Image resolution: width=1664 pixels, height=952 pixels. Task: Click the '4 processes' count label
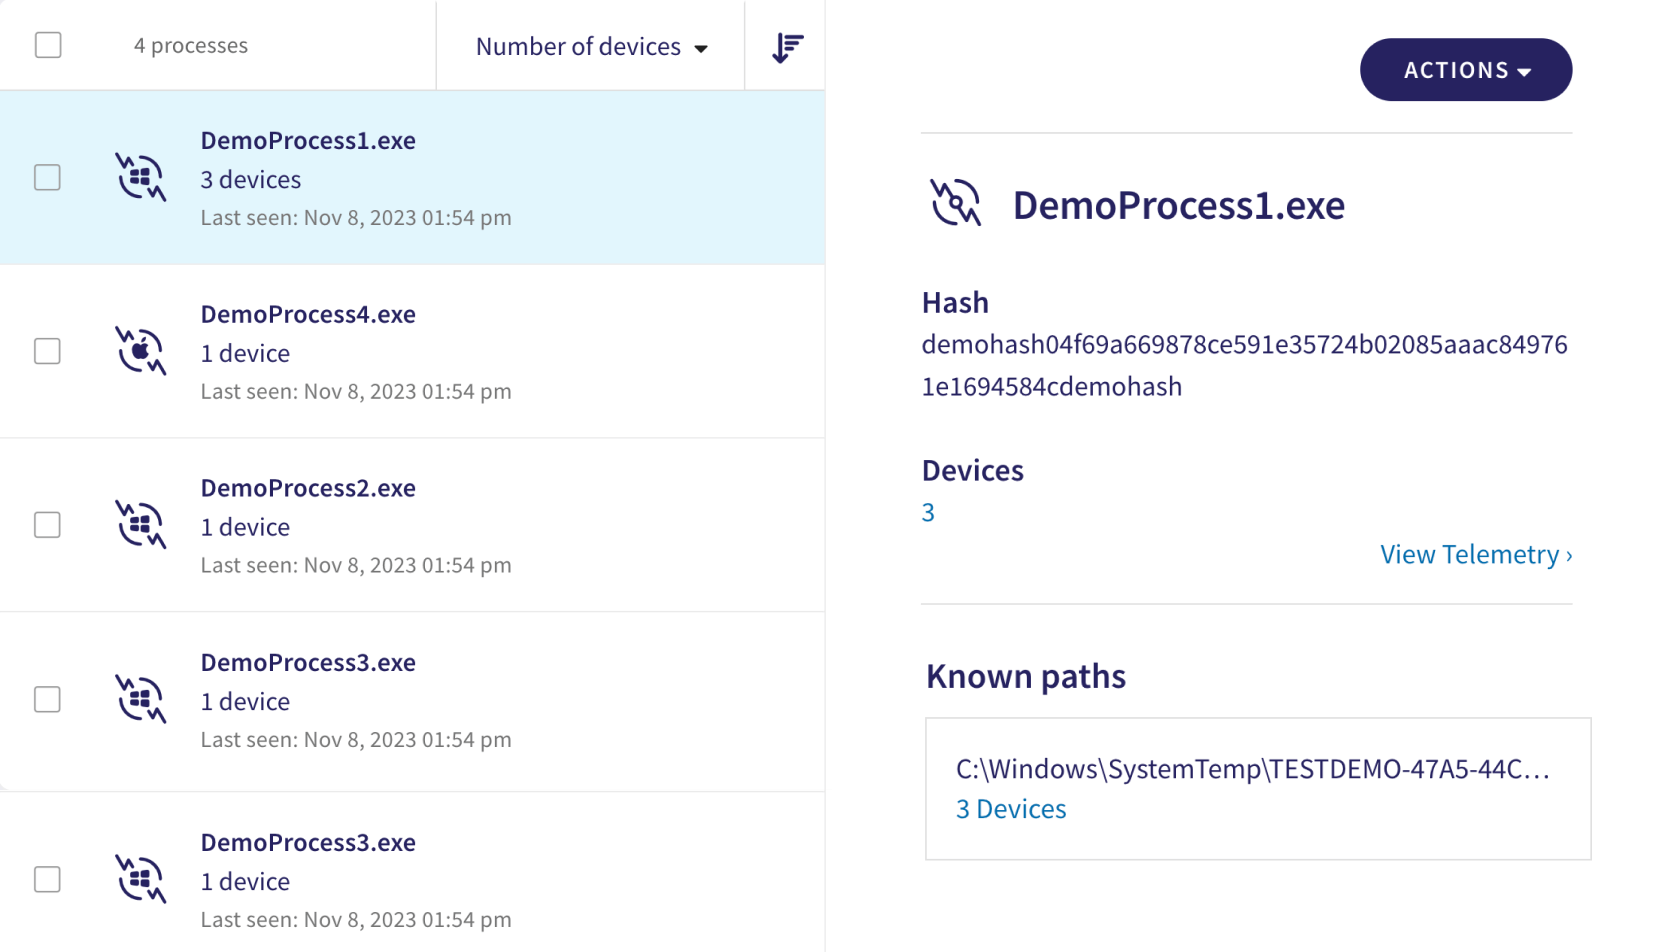click(x=191, y=46)
